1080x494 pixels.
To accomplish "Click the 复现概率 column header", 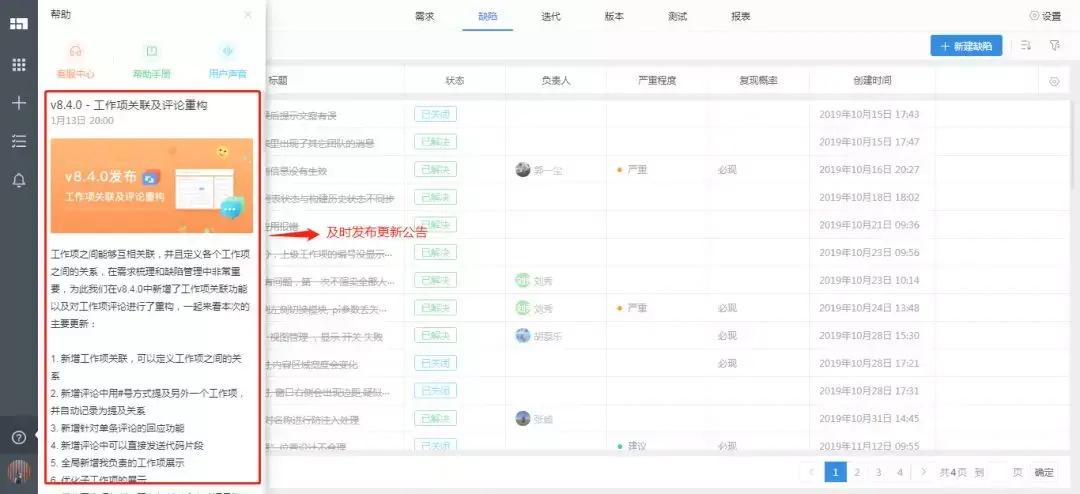I will (758, 81).
